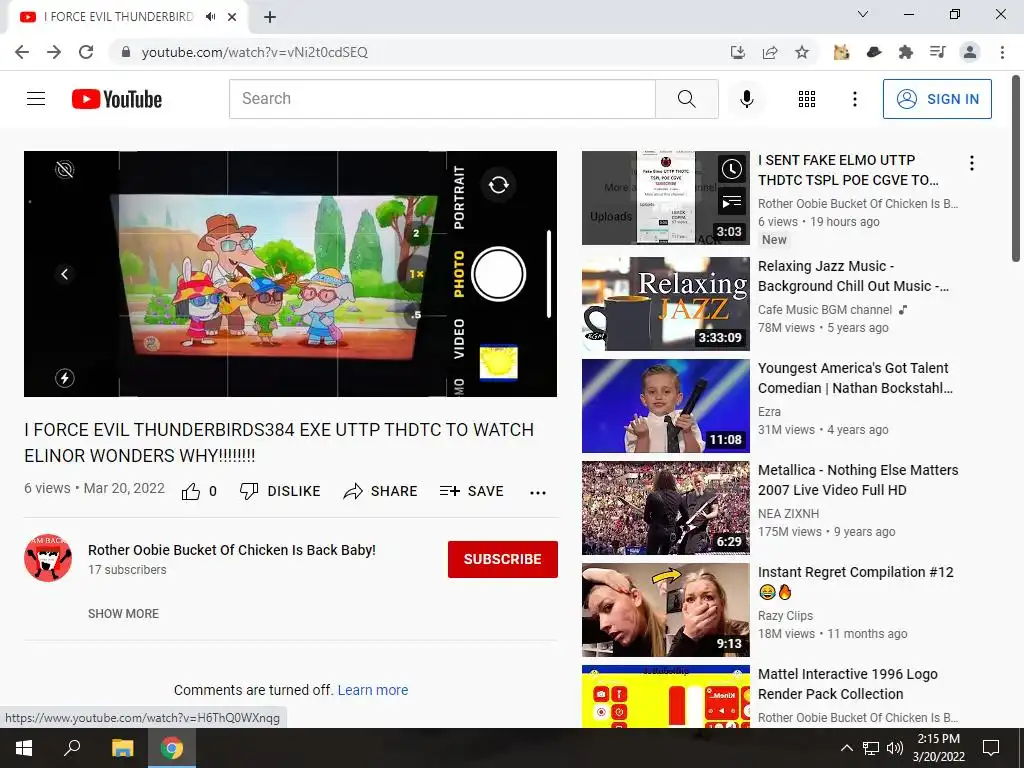Viewport: 1024px width, 768px height.
Task: Expand description with SHOW MORE
Action: (123, 614)
